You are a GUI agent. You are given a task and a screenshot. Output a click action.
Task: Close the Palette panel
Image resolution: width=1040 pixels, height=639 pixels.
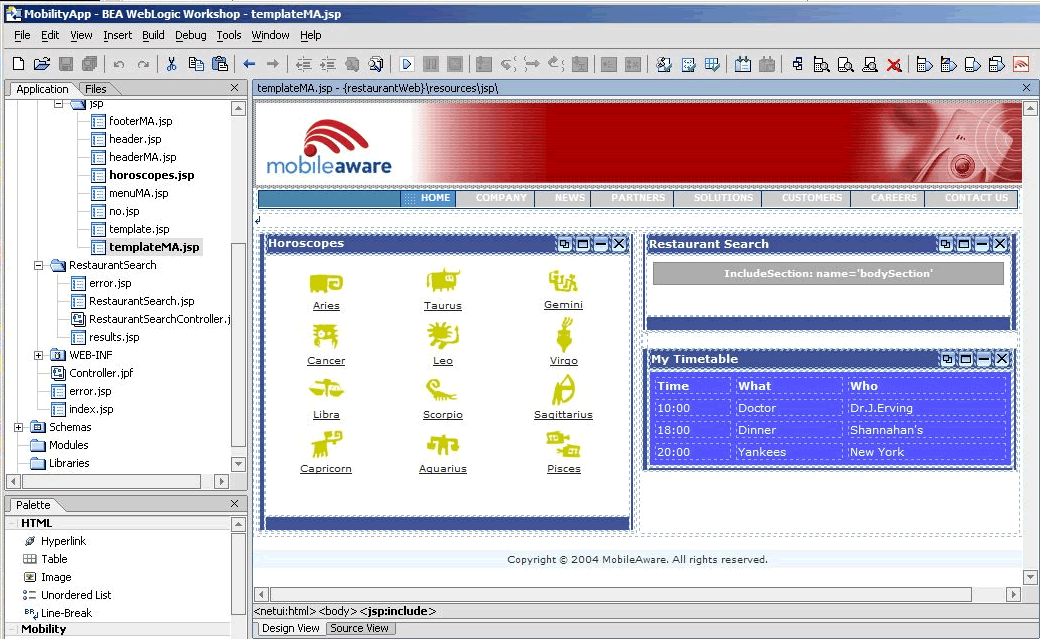[234, 504]
